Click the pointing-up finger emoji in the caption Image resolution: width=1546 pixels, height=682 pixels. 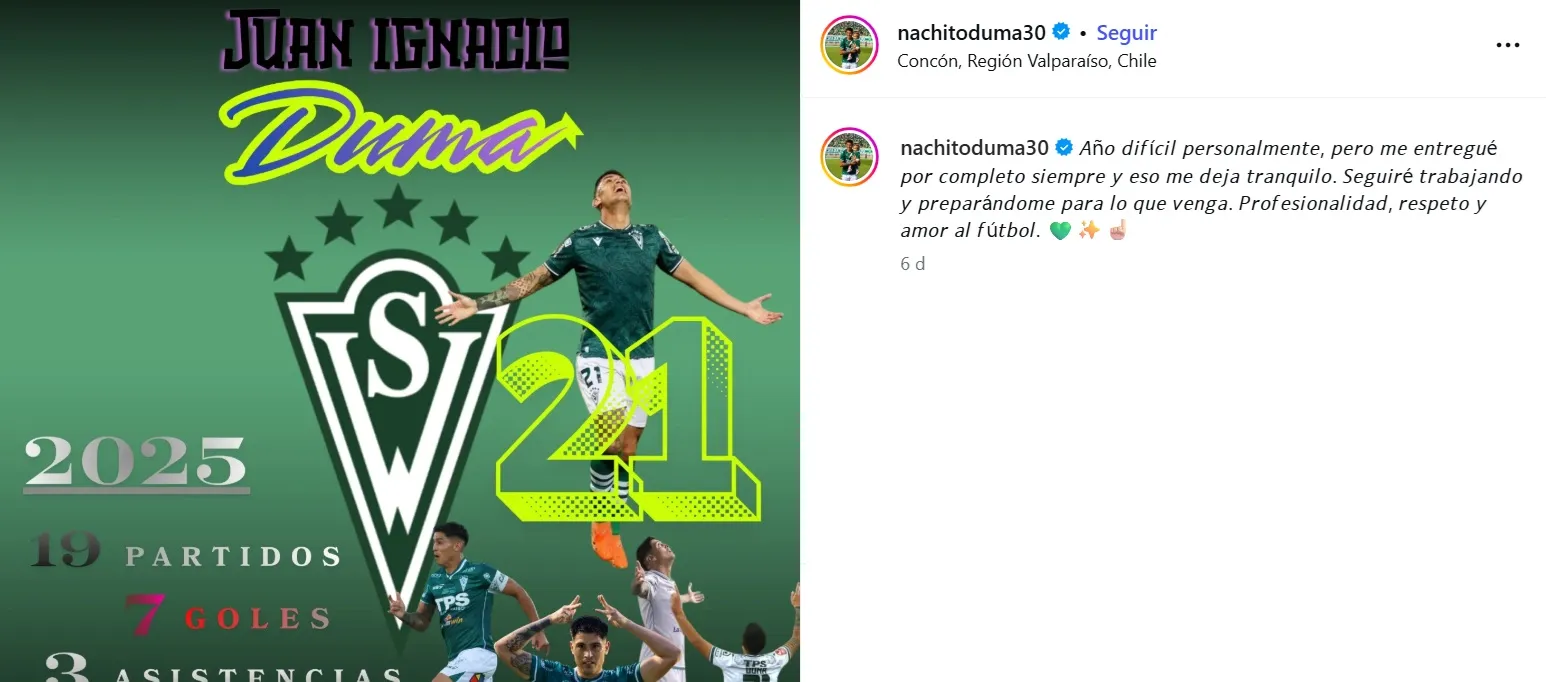(1117, 231)
